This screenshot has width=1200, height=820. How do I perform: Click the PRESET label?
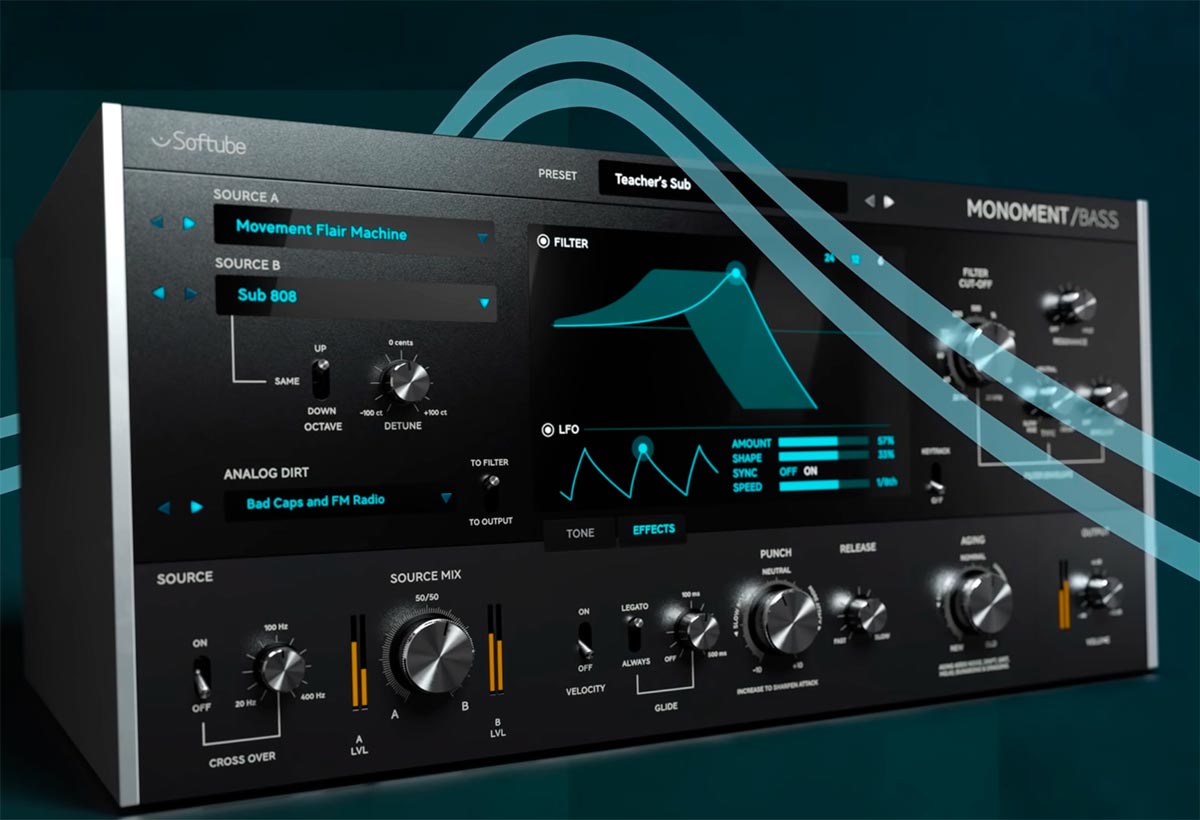coord(557,175)
